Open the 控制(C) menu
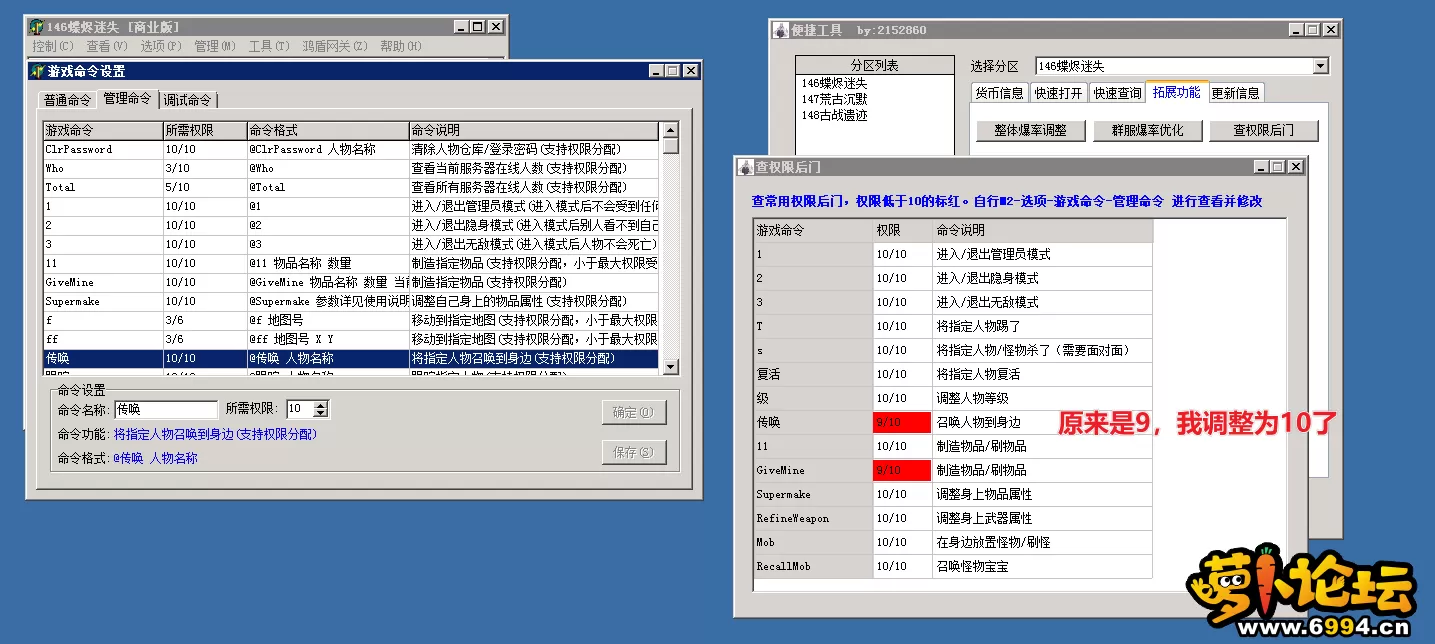This screenshot has width=1435, height=644. 53,46
